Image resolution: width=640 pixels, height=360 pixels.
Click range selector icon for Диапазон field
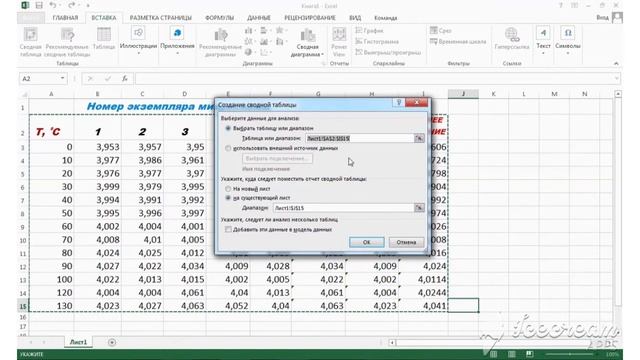click(419, 208)
